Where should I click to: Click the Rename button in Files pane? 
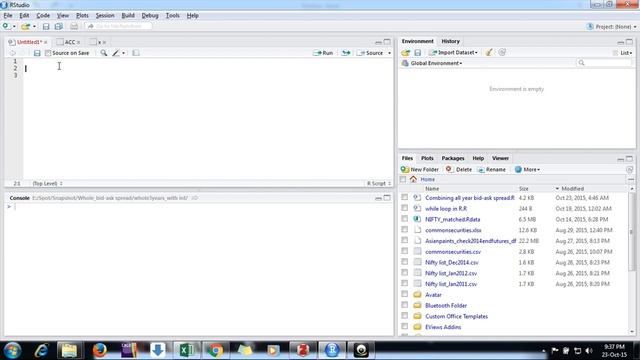pos(492,169)
